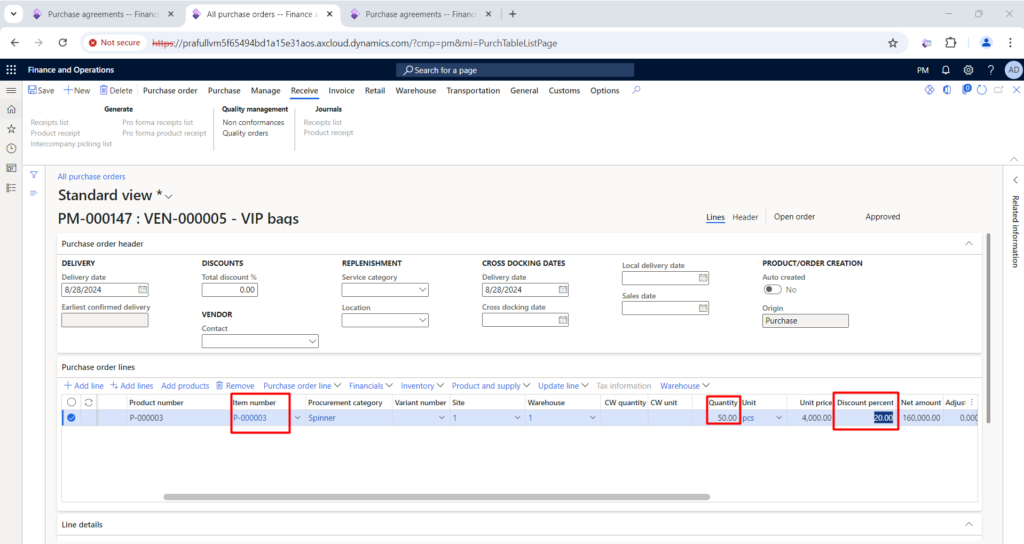Image resolution: width=1024 pixels, height=544 pixels.
Task: Open Favorites star in left sidebar
Action: coord(11,129)
